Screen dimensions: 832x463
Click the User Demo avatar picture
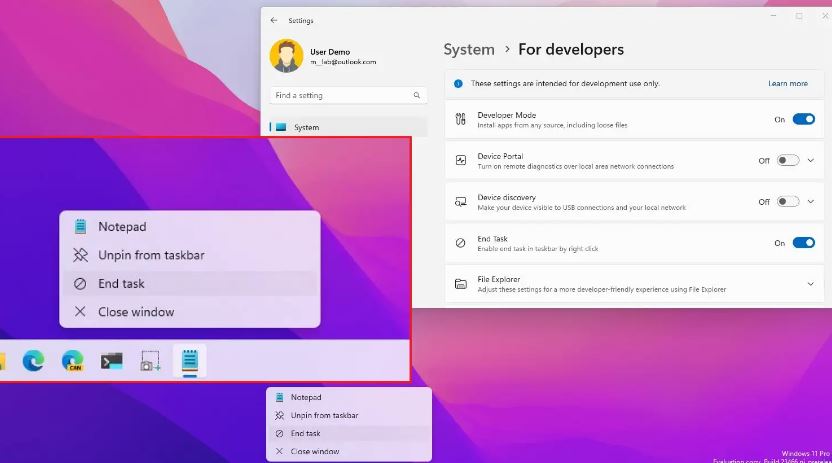tap(286, 56)
